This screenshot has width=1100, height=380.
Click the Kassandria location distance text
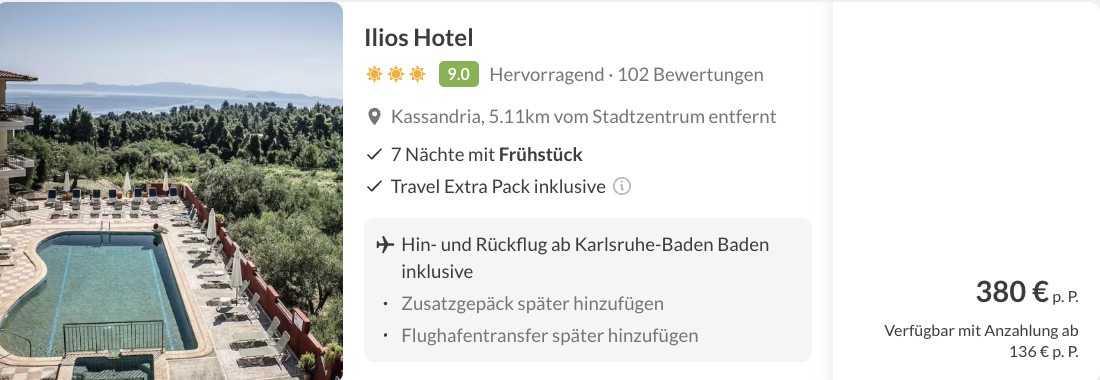(584, 116)
